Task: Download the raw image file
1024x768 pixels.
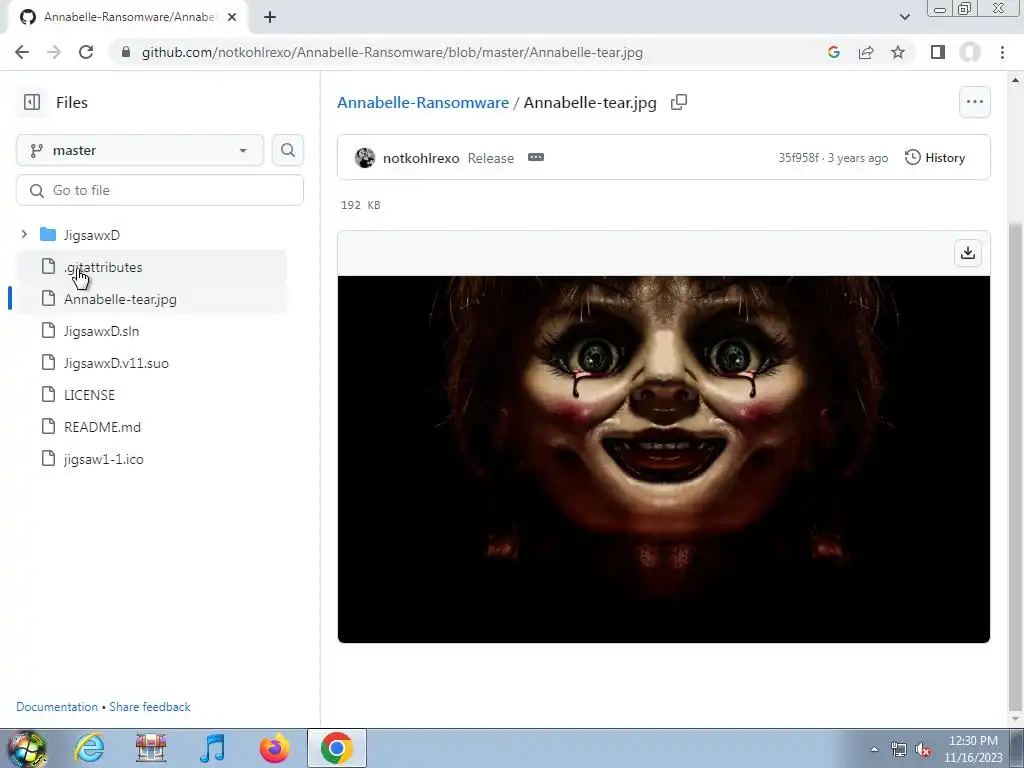Action: [x=968, y=253]
